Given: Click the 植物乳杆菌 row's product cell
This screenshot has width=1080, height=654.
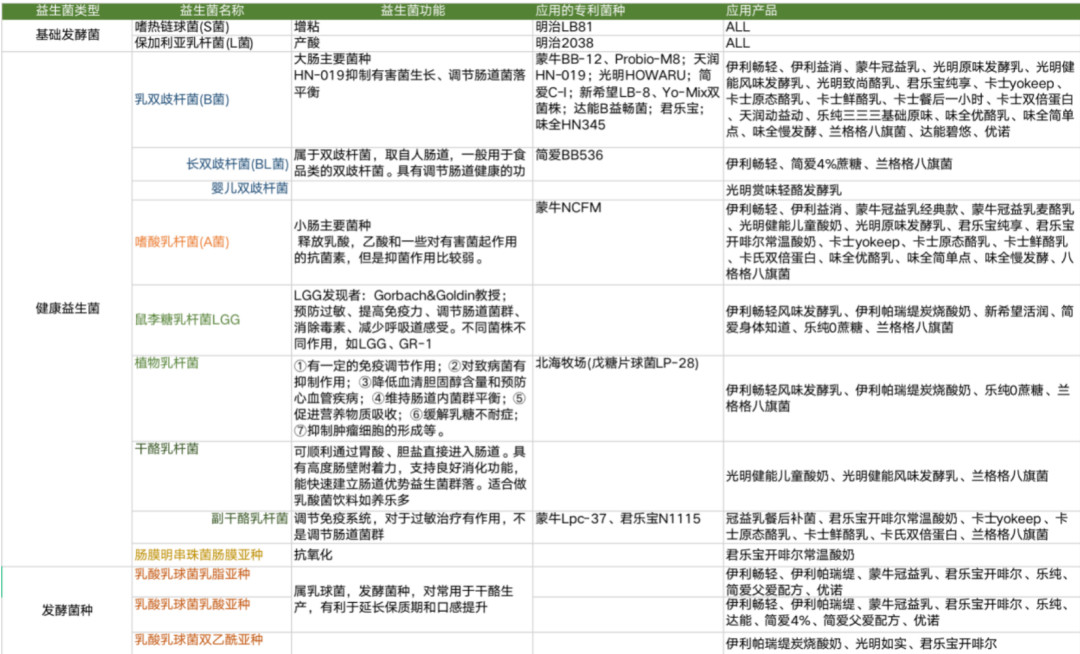Looking at the screenshot, I should [x=901, y=398].
